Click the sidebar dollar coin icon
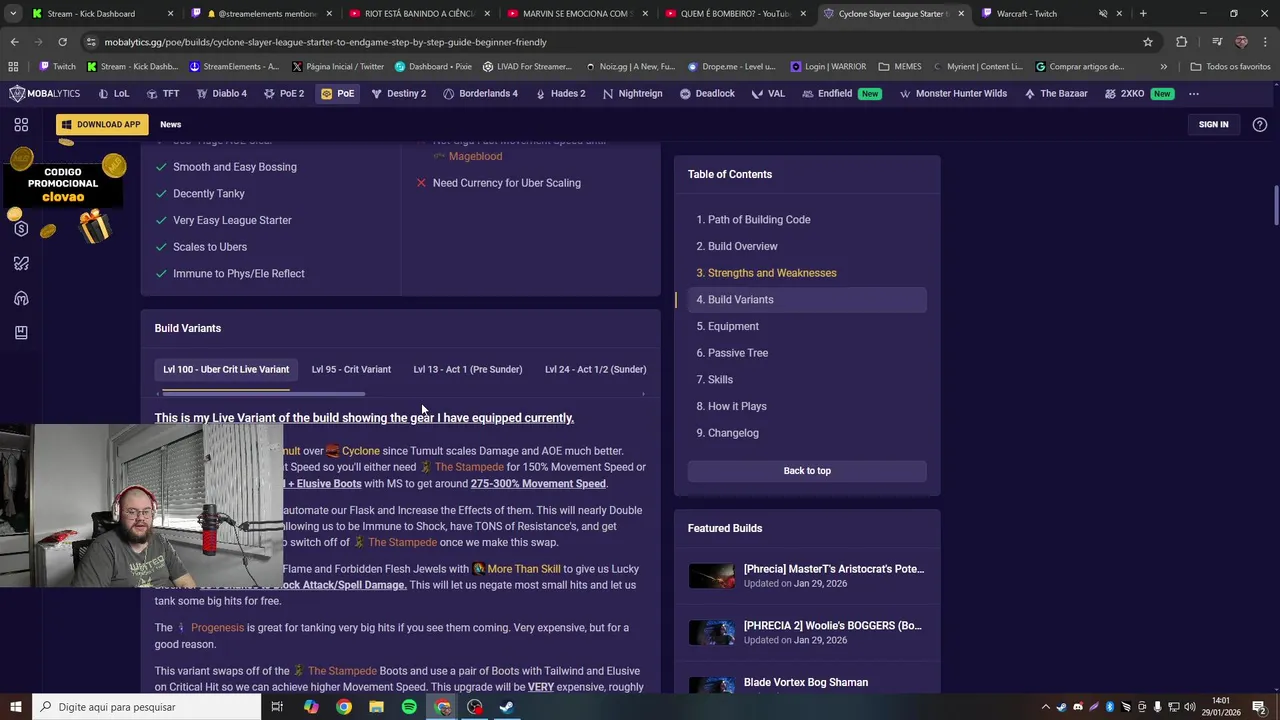The image size is (1280, 720). [x=21, y=229]
